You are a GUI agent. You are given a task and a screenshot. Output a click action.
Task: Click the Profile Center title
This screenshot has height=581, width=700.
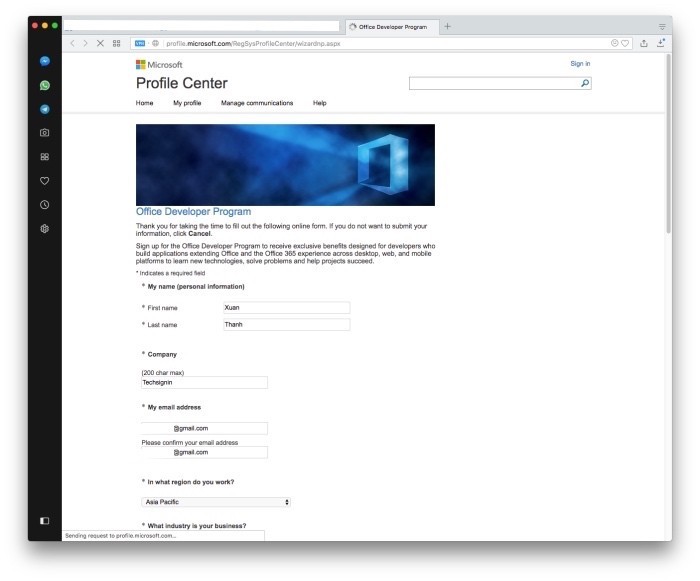(x=182, y=83)
